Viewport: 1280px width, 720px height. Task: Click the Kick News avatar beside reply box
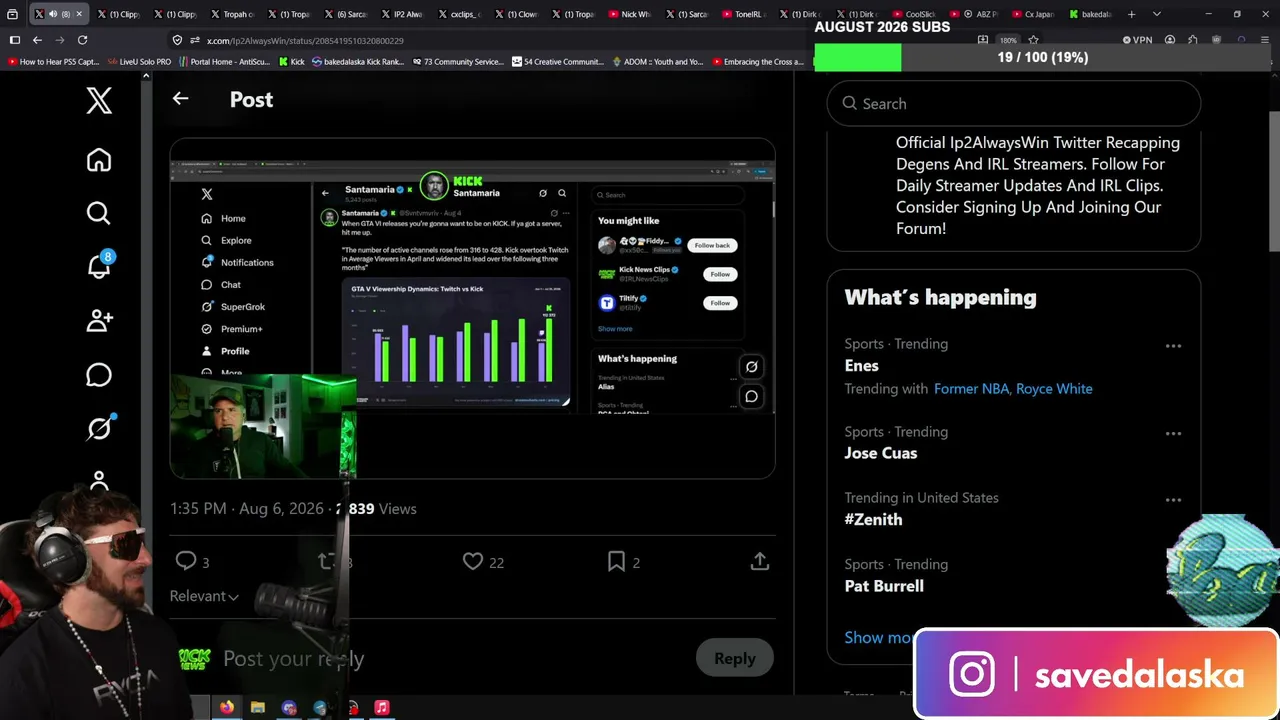pos(194,658)
